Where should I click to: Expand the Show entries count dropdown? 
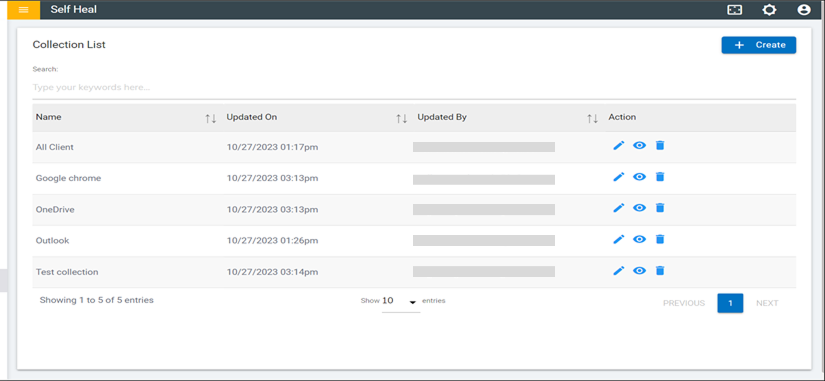point(401,302)
